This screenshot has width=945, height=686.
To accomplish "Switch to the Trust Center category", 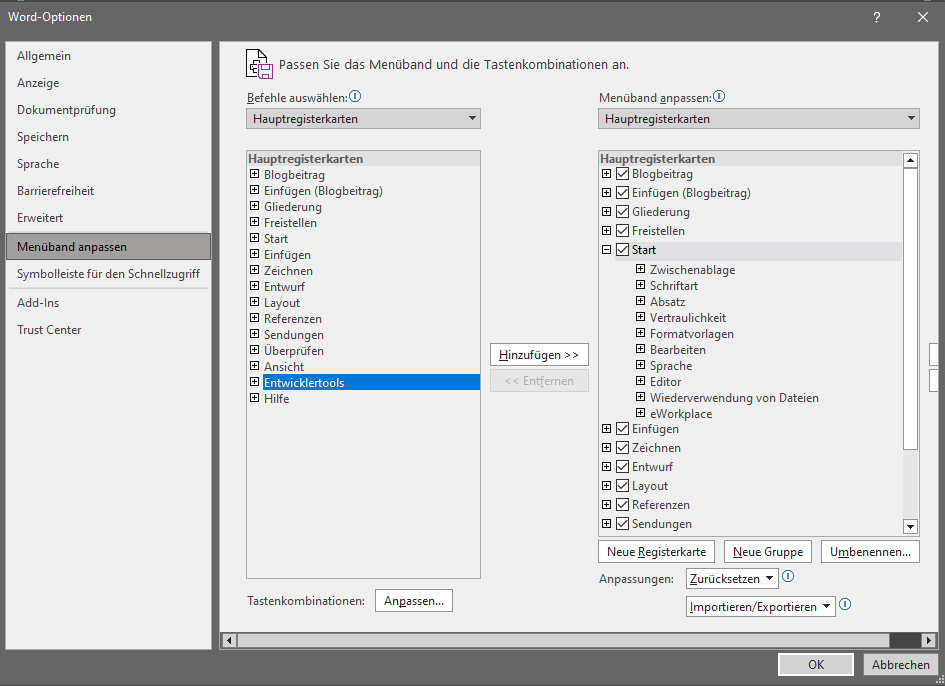I will point(49,330).
